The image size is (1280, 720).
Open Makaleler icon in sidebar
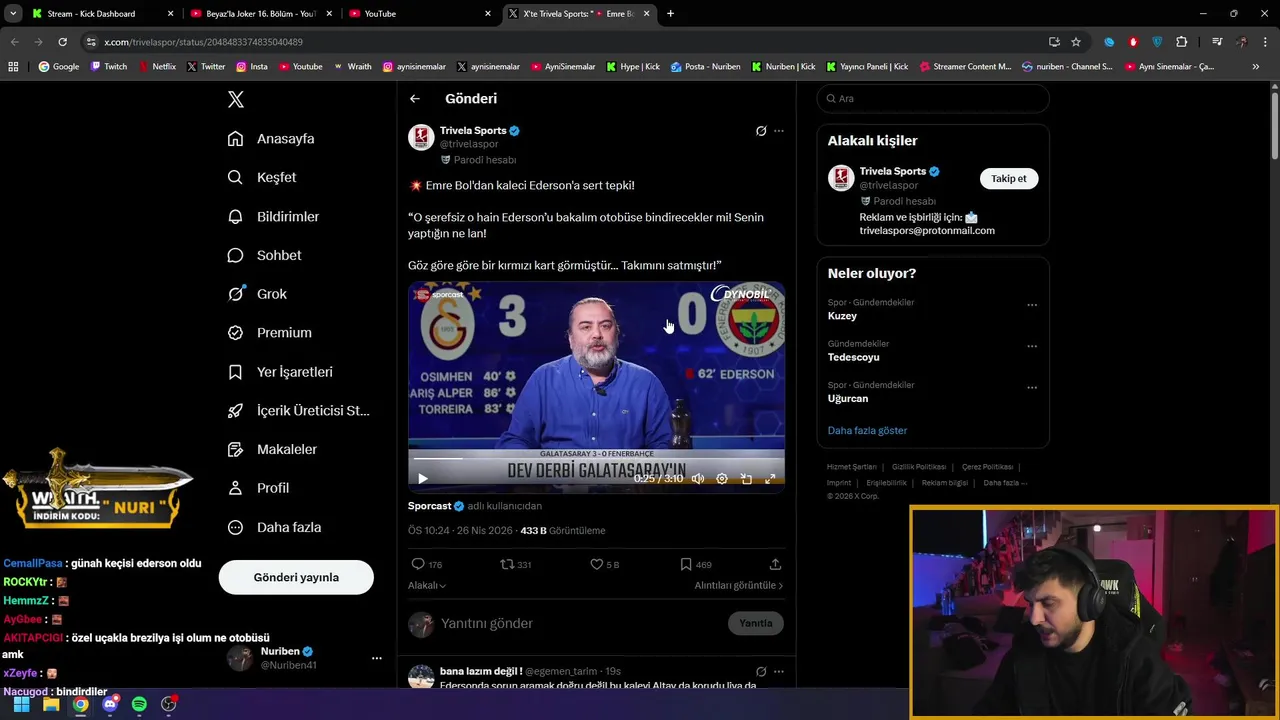(235, 450)
